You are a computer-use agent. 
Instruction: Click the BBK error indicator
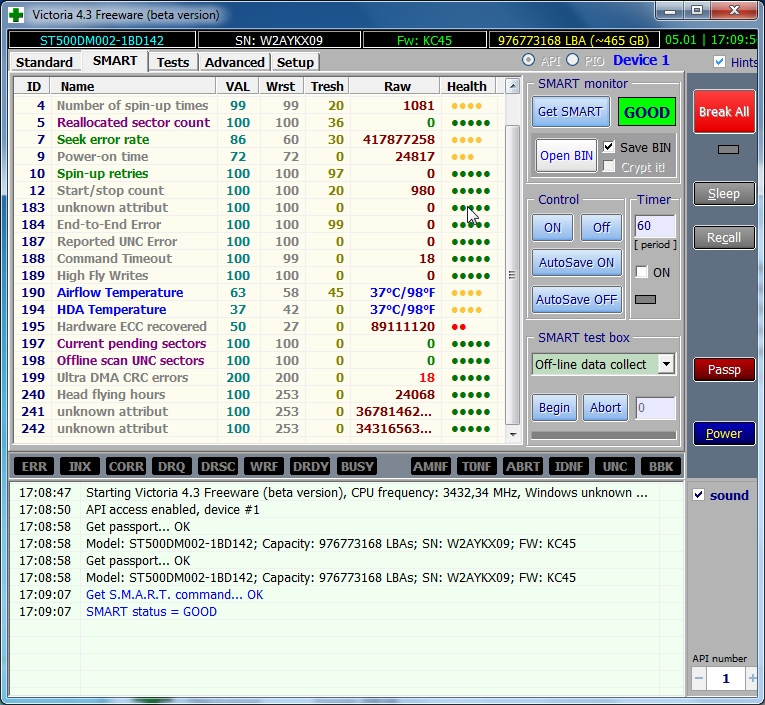click(661, 467)
